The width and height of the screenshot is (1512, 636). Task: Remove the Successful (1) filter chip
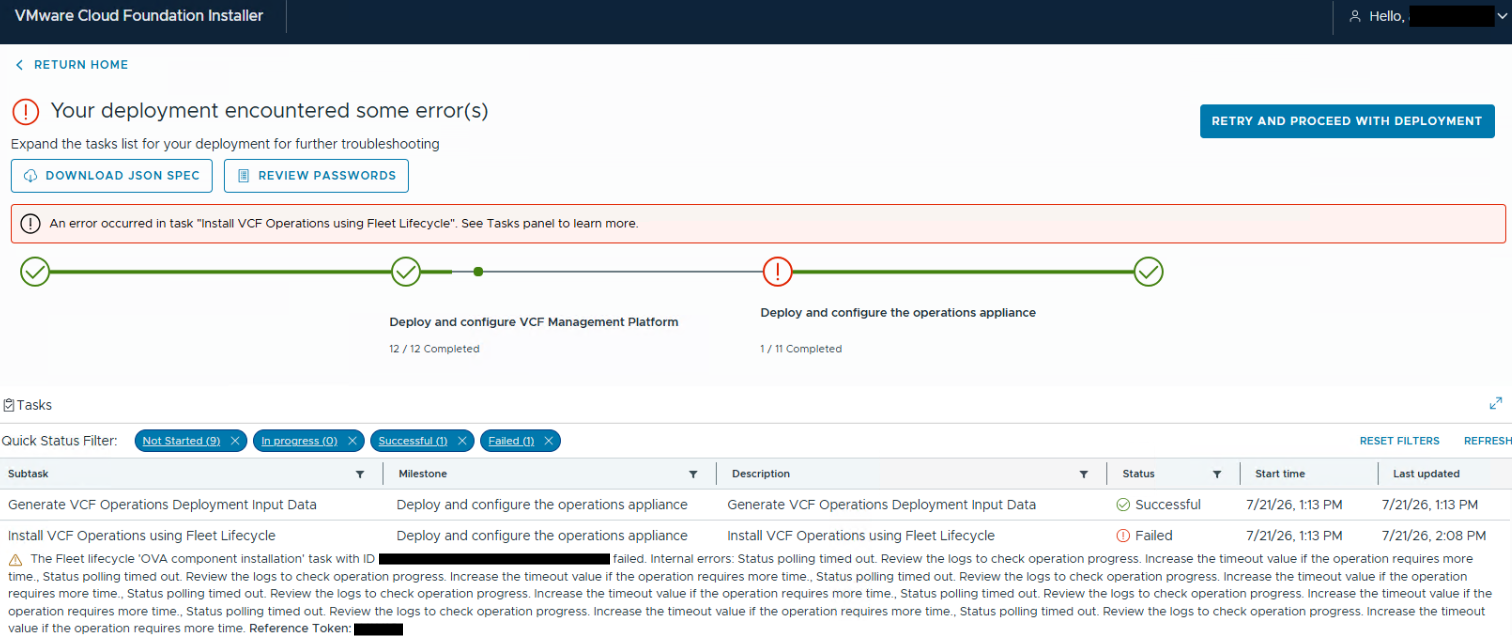pos(462,441)
